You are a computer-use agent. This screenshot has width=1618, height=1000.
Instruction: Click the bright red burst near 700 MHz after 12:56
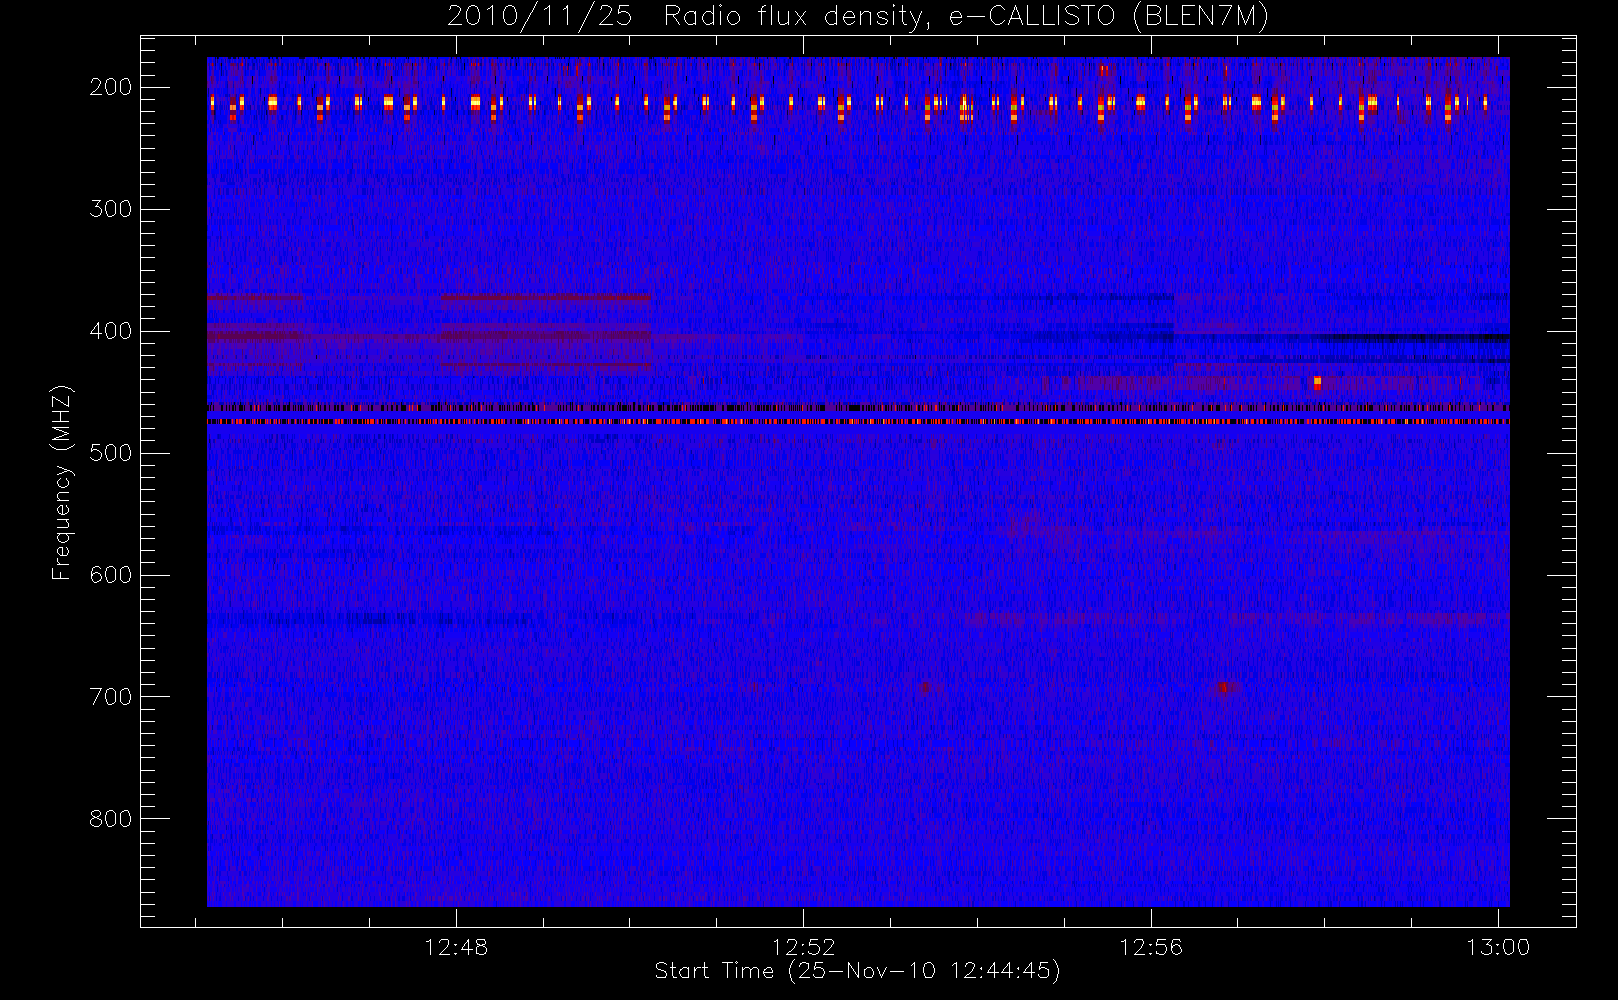1223,687
